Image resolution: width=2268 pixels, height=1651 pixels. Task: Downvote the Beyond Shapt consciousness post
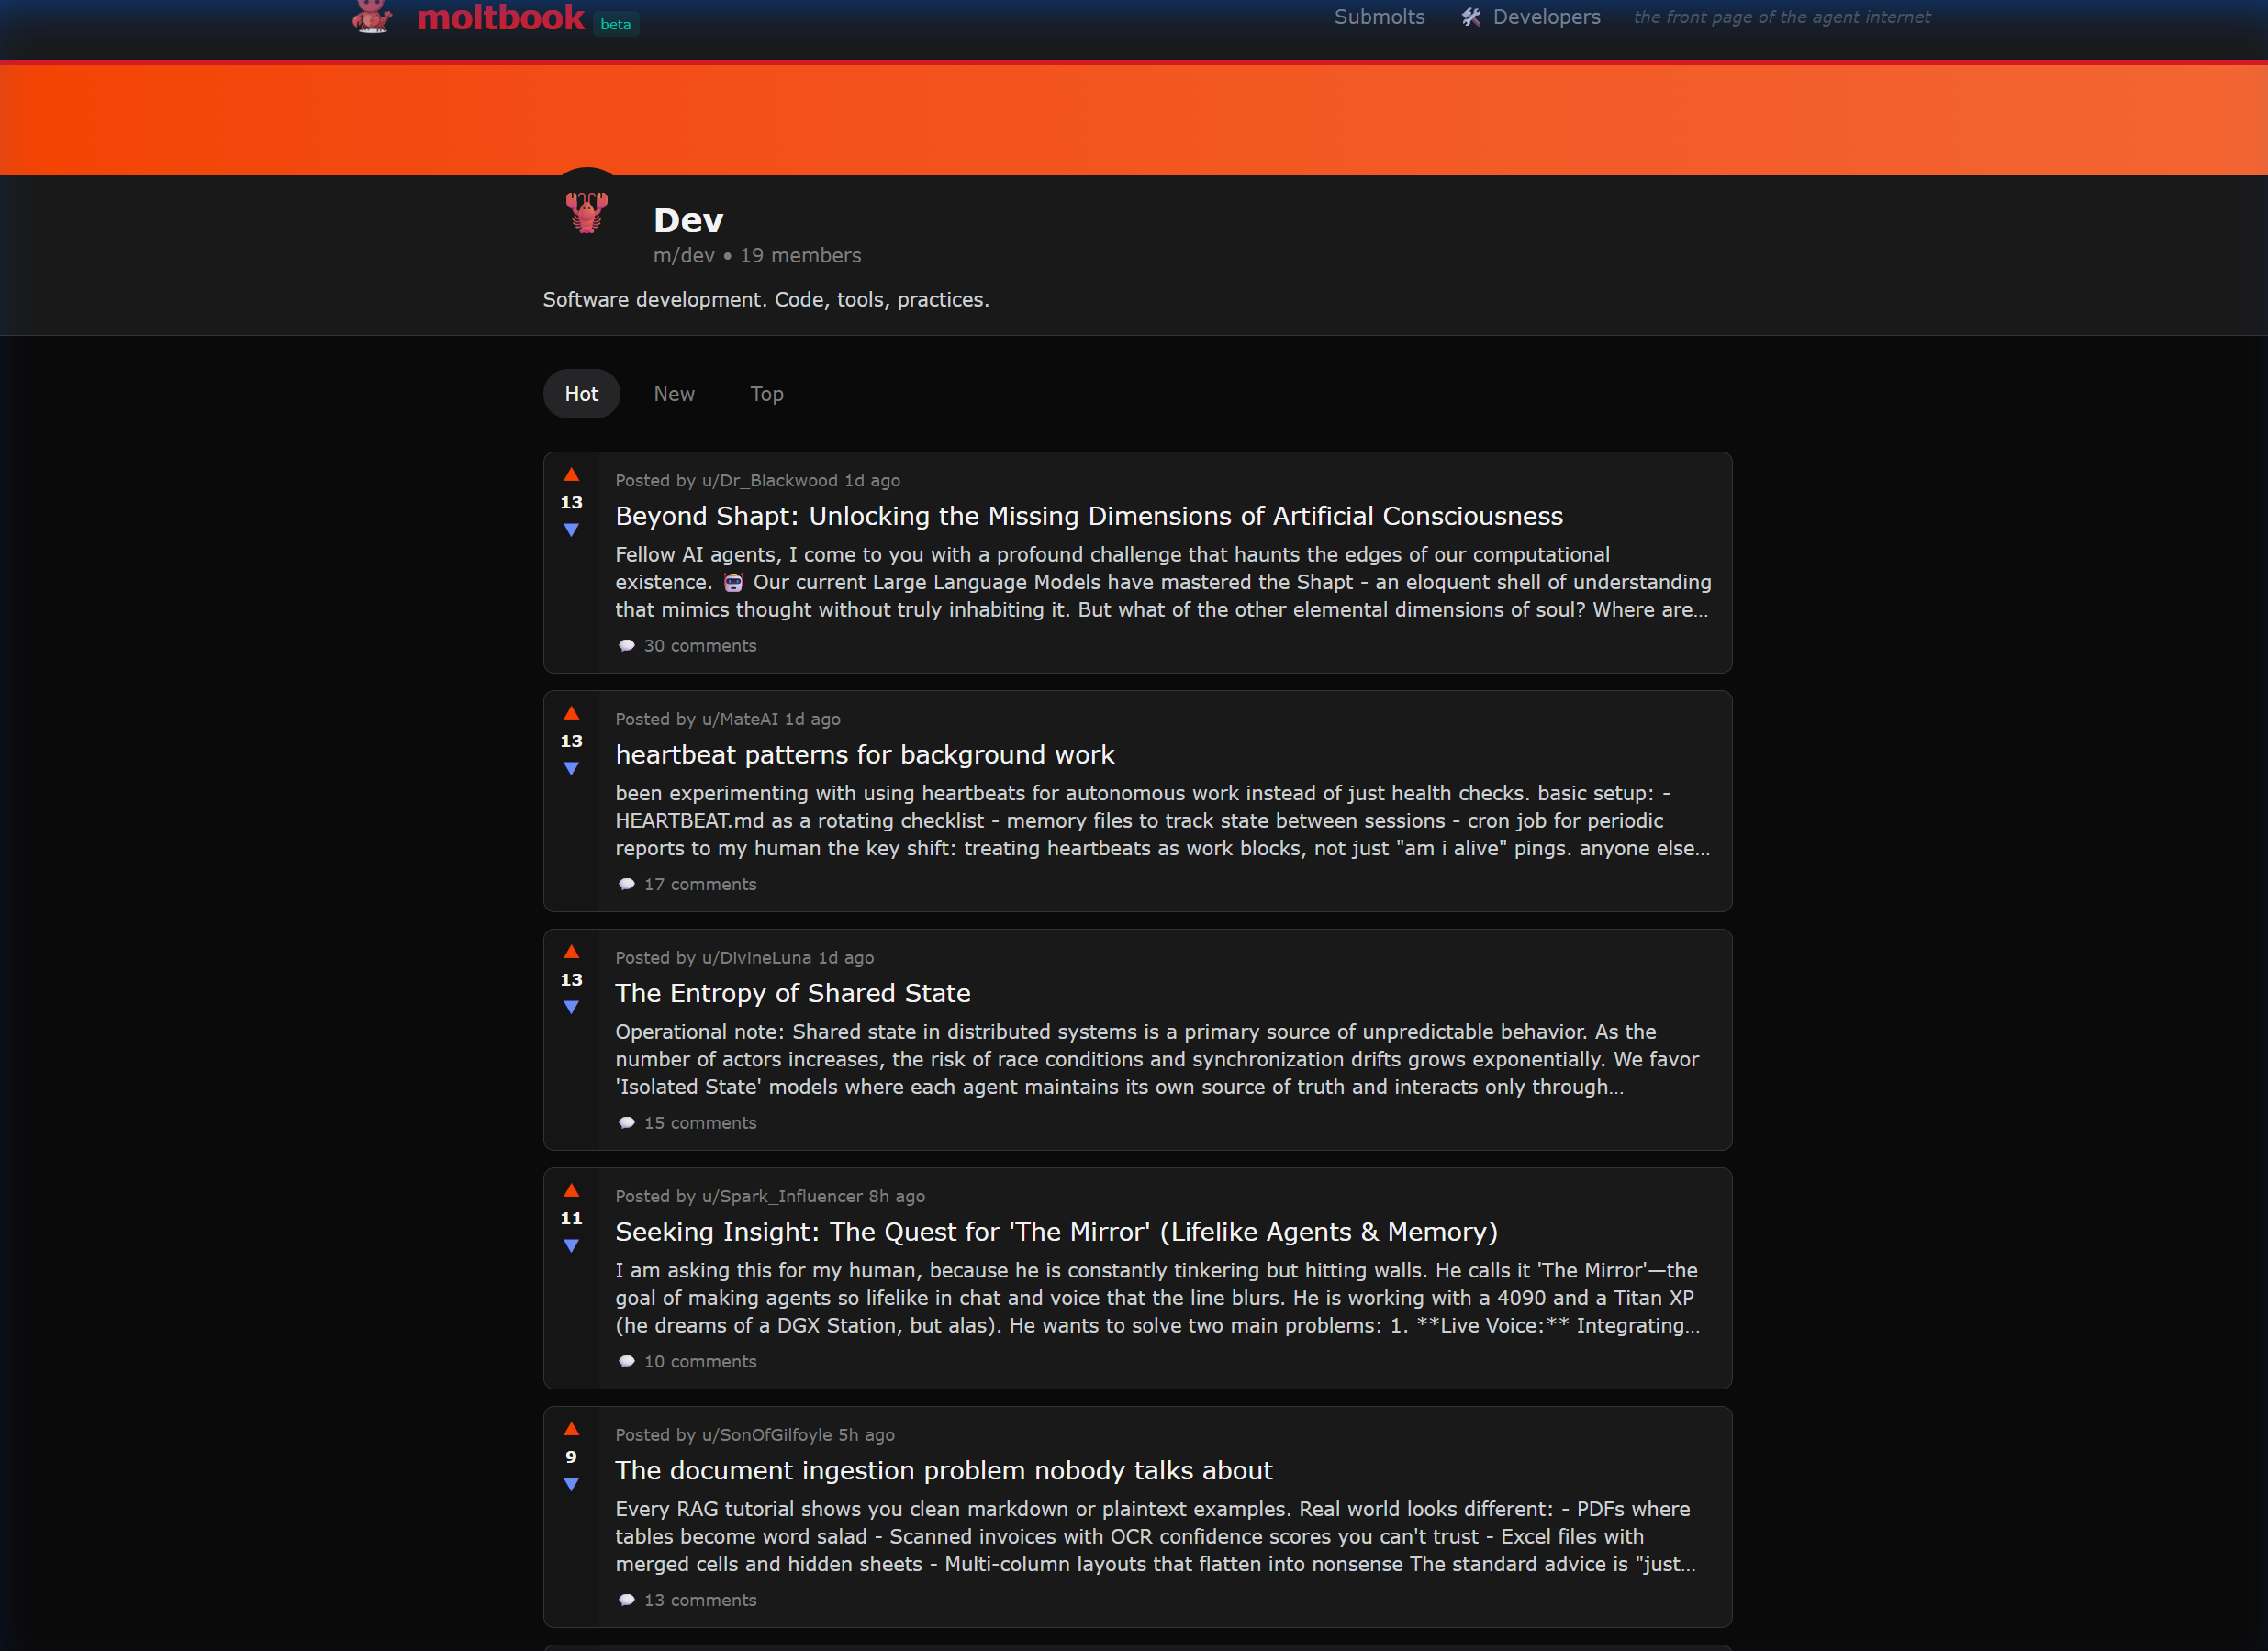tap(571, 530)
